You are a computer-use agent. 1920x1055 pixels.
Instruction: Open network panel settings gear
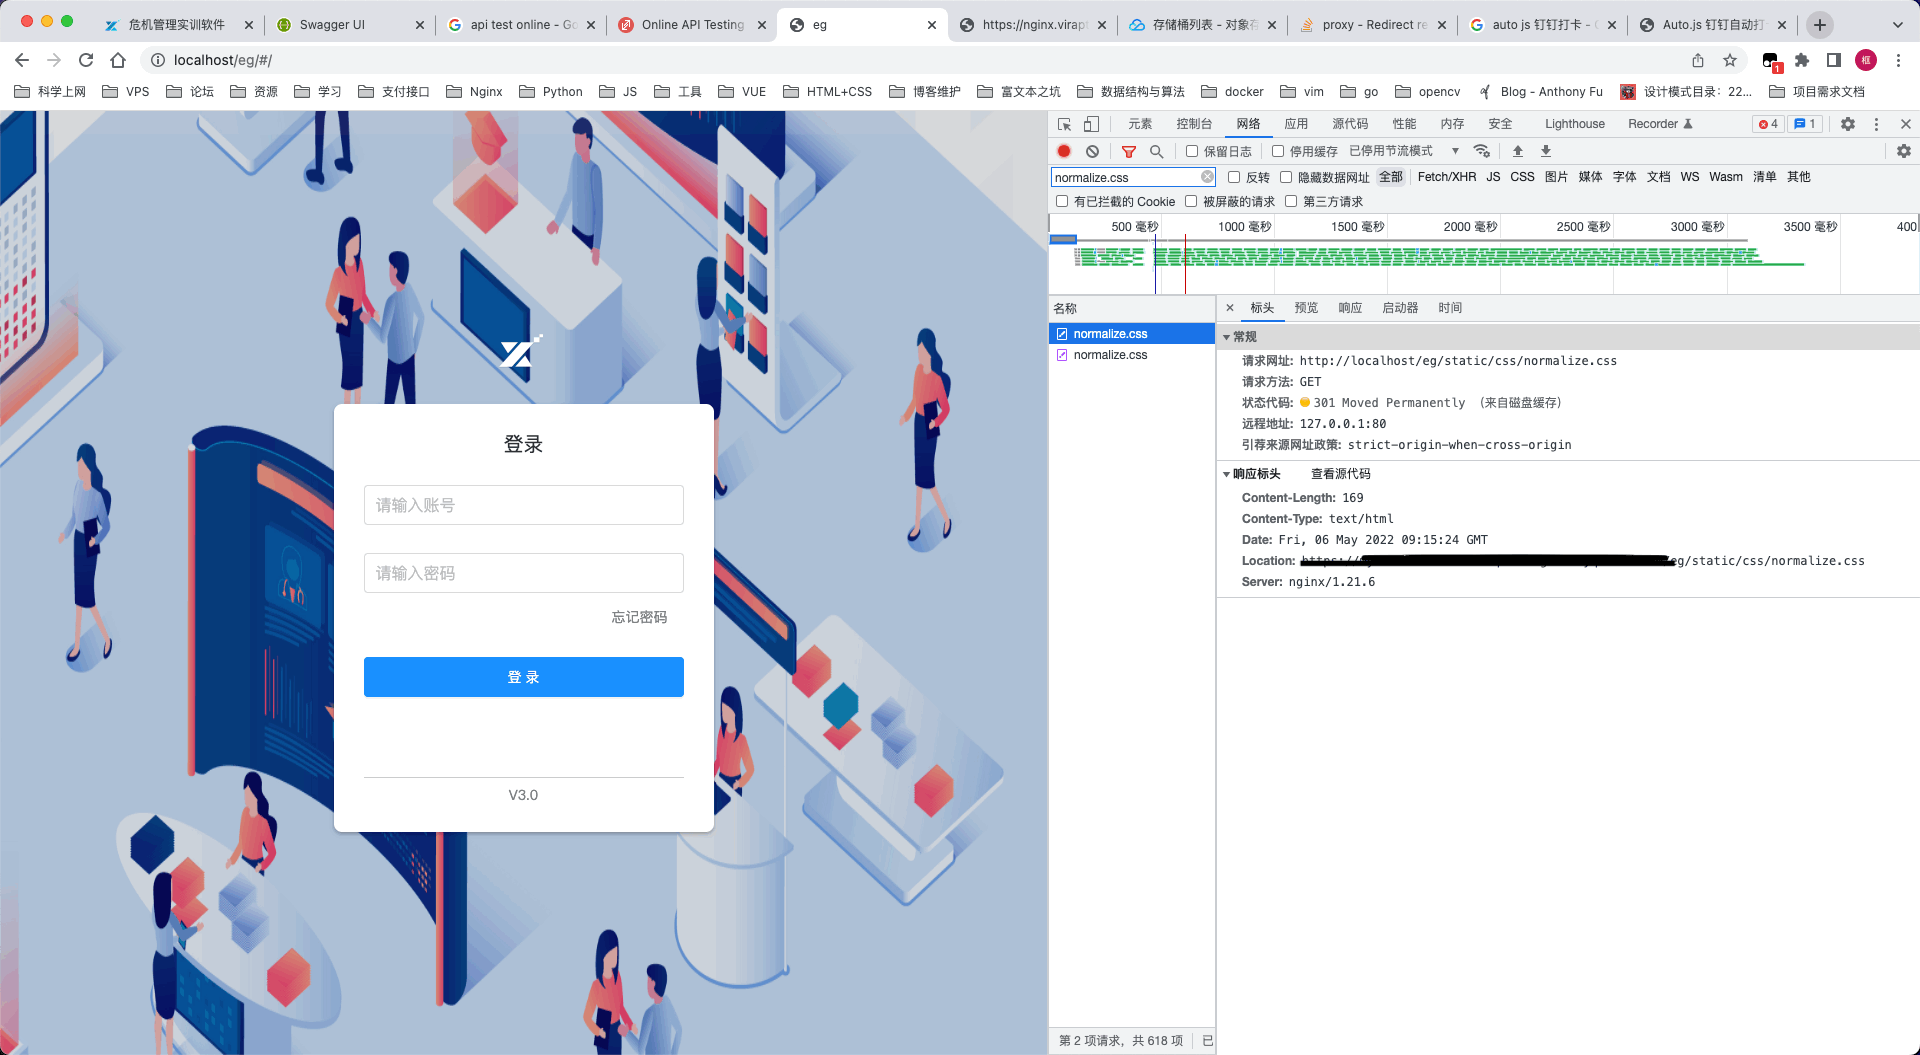(x=1904, y=151)
